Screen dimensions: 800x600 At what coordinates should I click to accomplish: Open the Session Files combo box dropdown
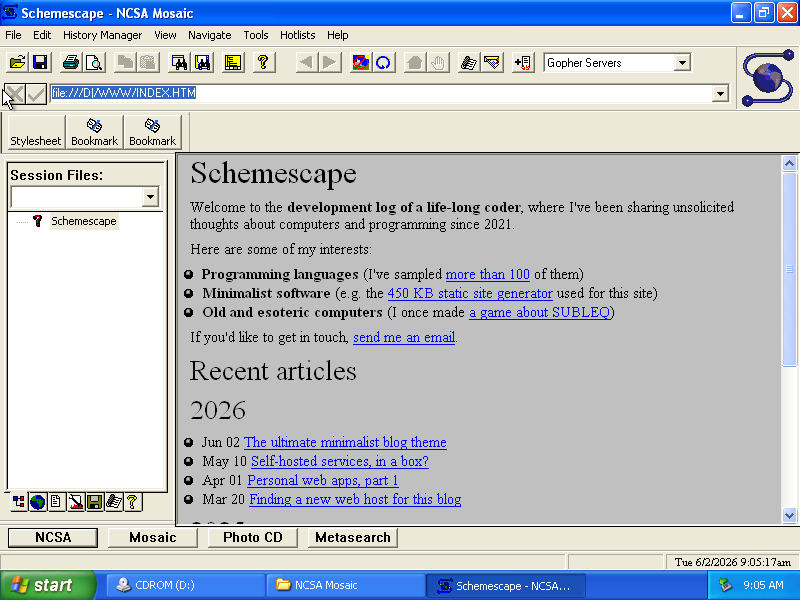click(150, 197)
